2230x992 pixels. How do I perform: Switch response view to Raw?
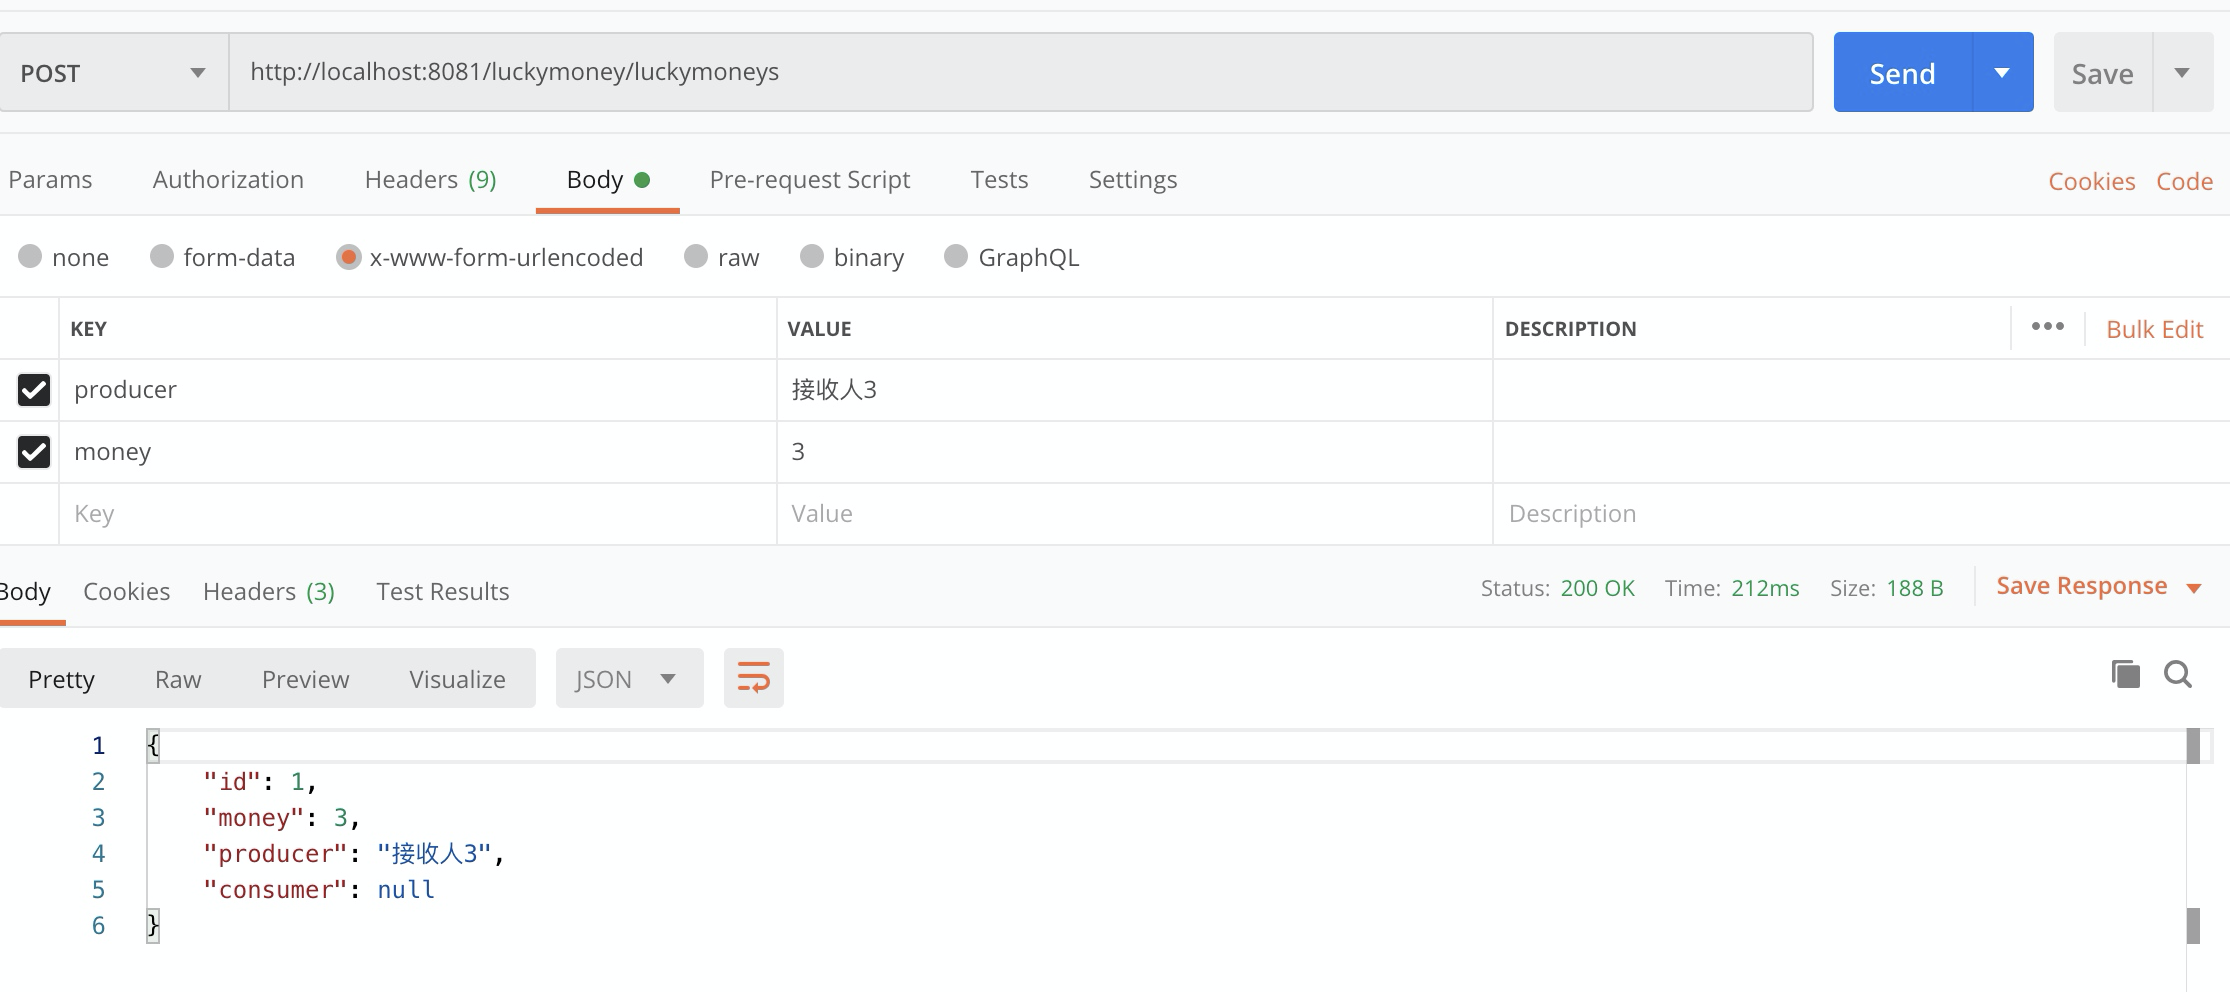point(178,679)
